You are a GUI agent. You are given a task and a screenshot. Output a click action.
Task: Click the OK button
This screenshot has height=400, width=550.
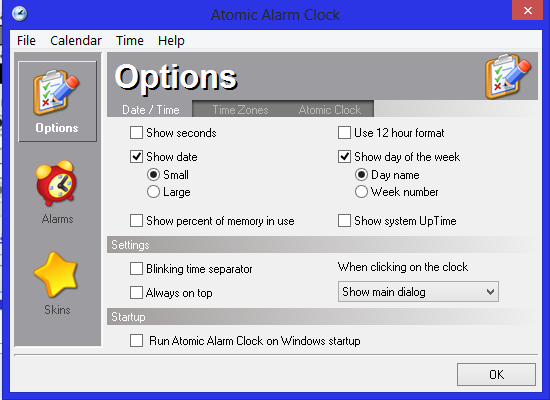point(496,374)
